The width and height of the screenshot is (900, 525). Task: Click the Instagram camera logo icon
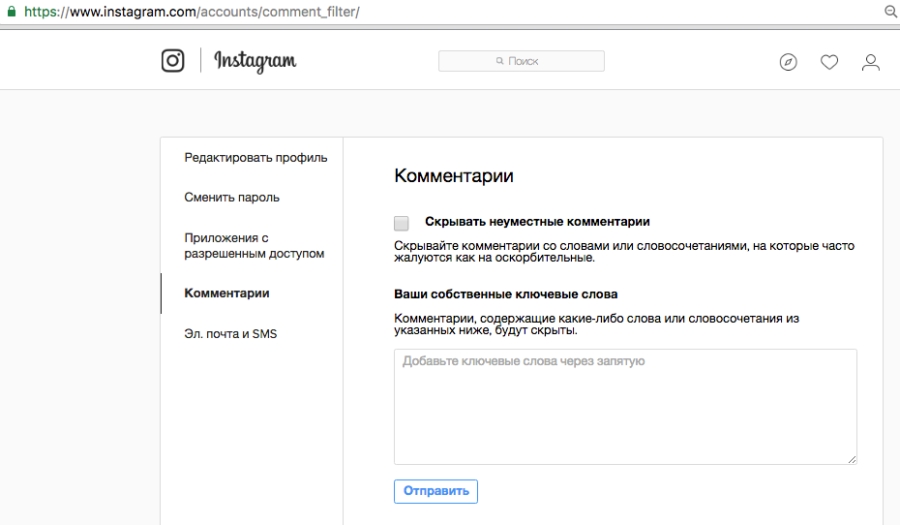point(173,60)
